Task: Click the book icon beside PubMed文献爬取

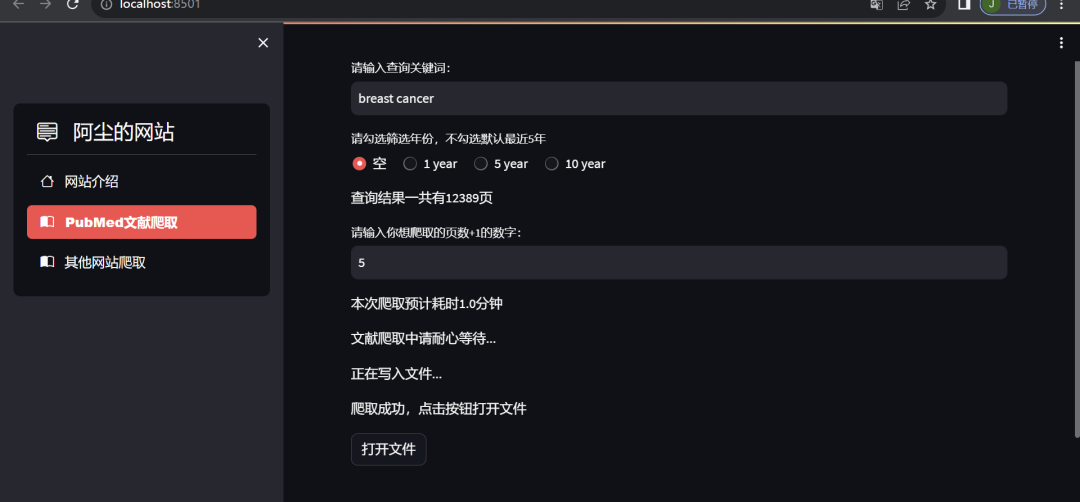Action: coord(47,222)
